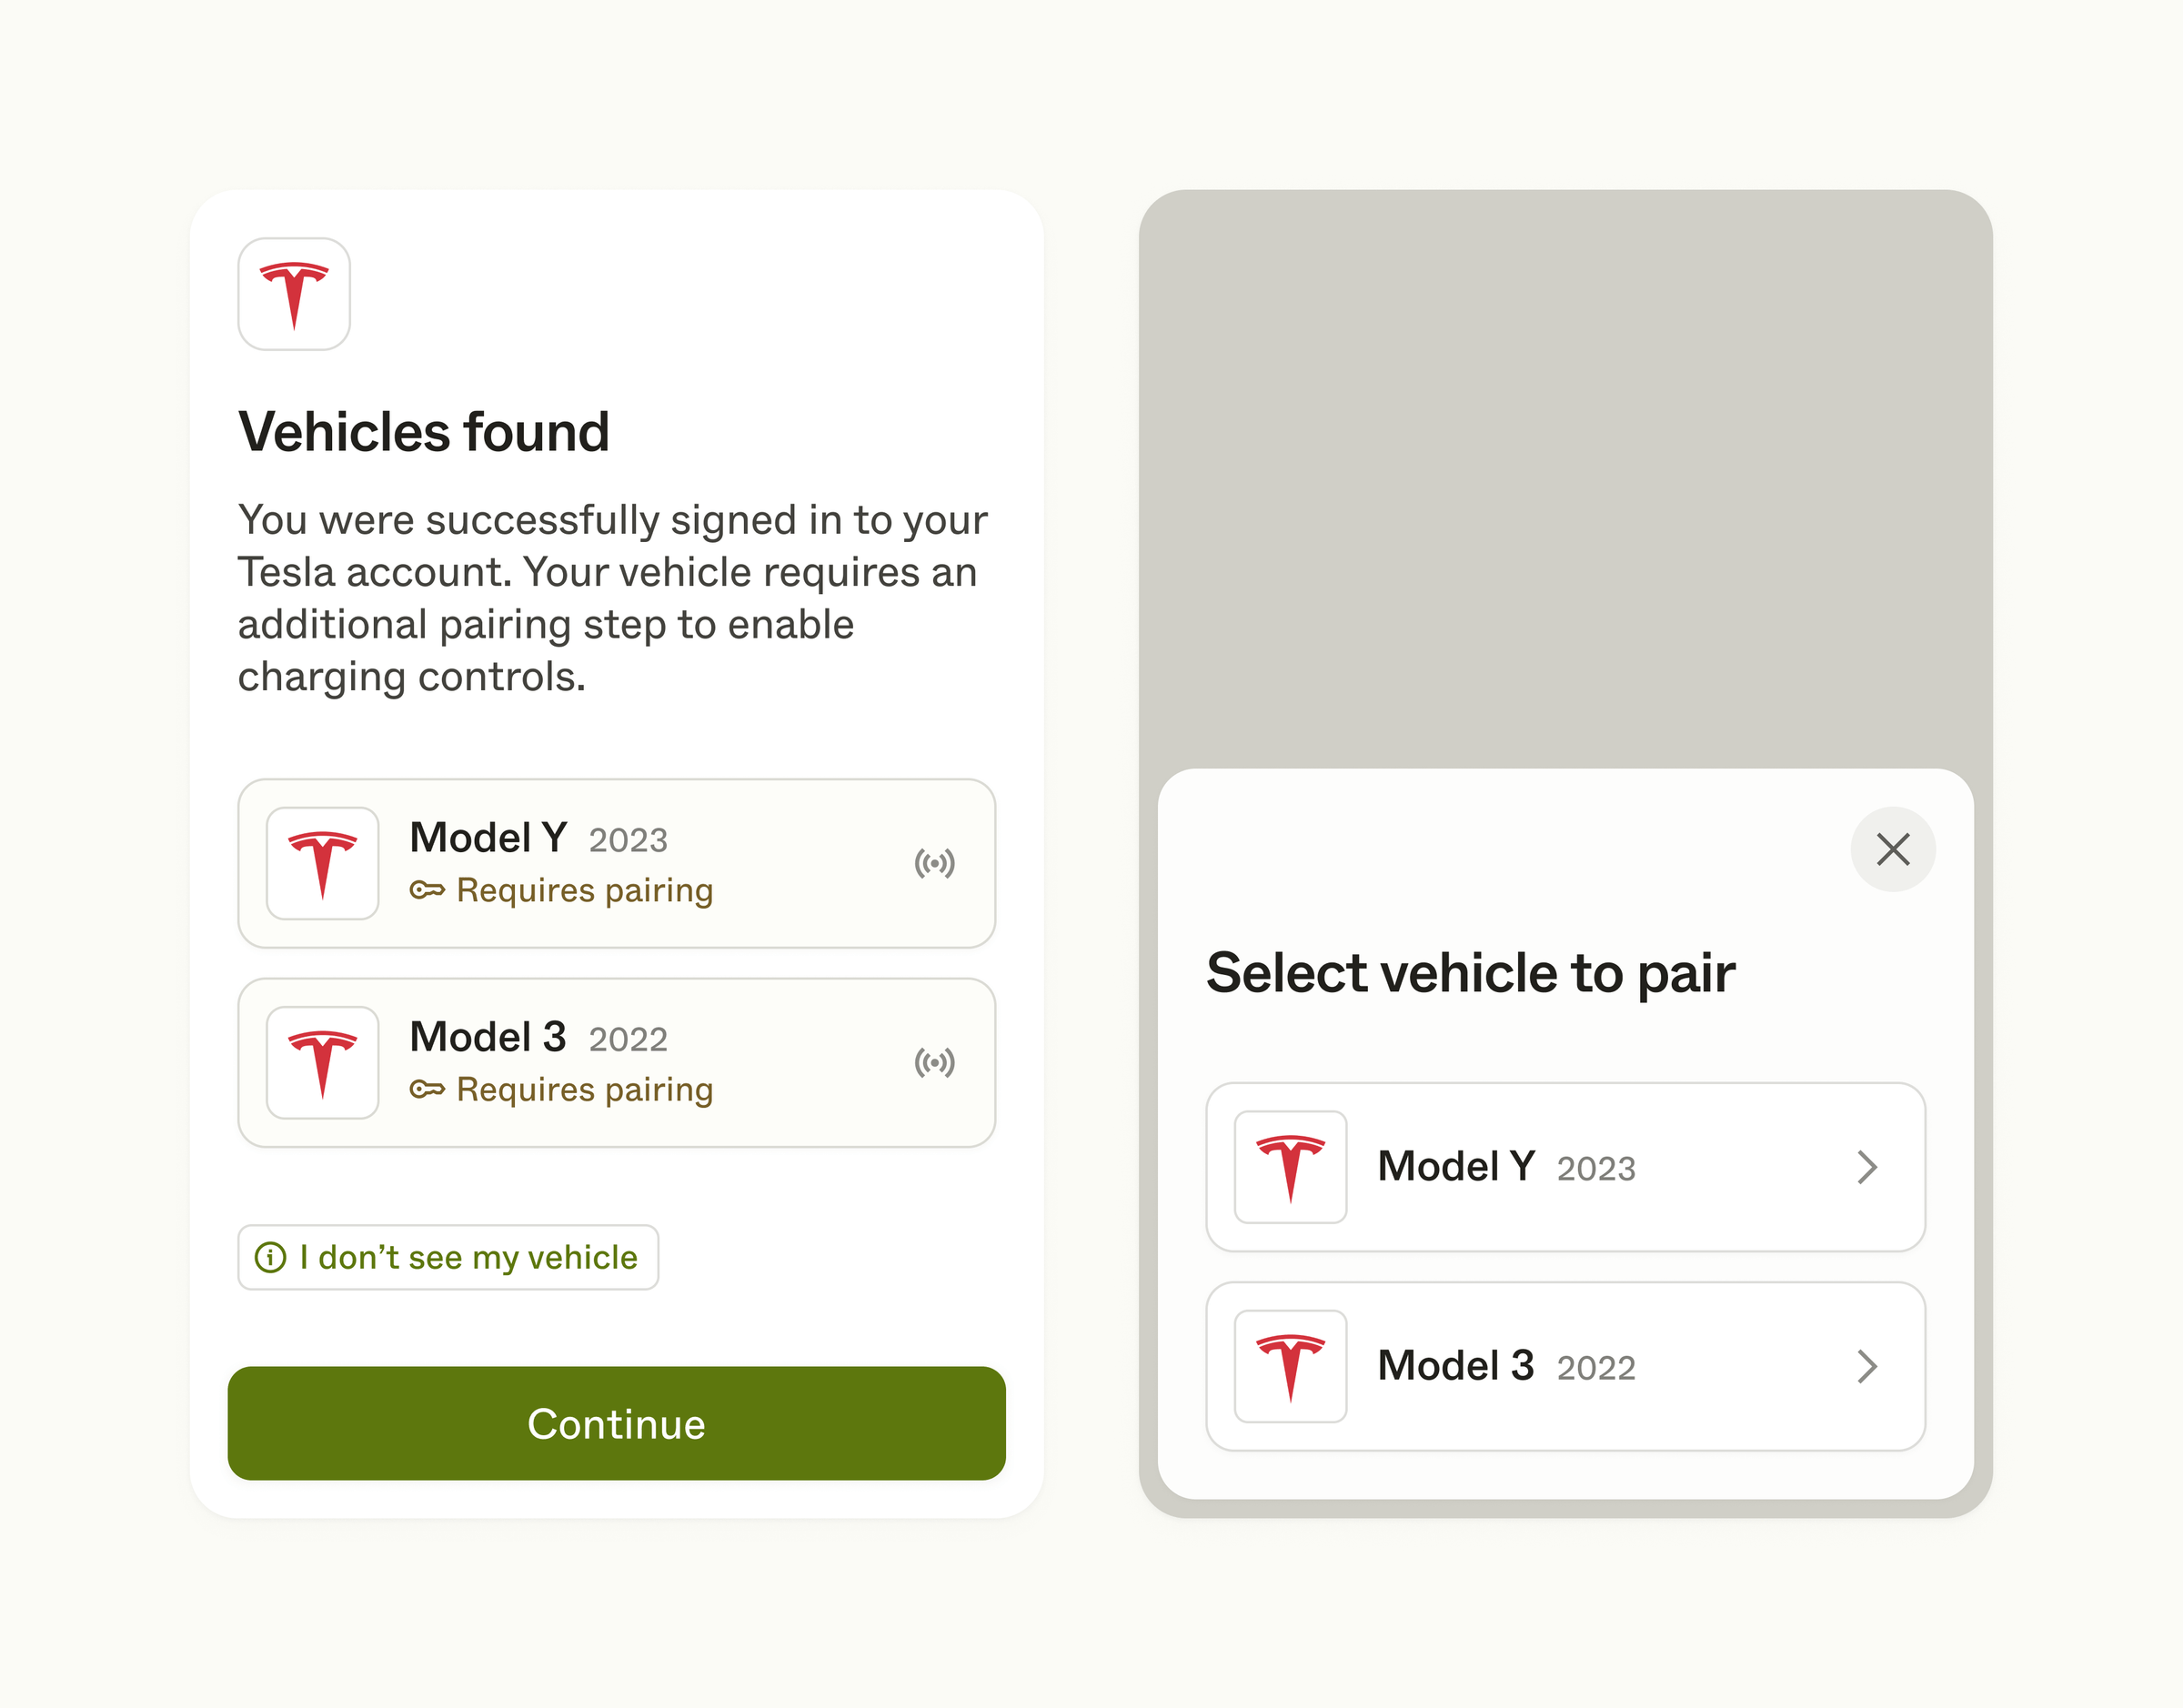2183x1708 pixels.
Task: Click Model Y logo in pair sheet
Action: pyautogui.click(x=1290, y=1167)
